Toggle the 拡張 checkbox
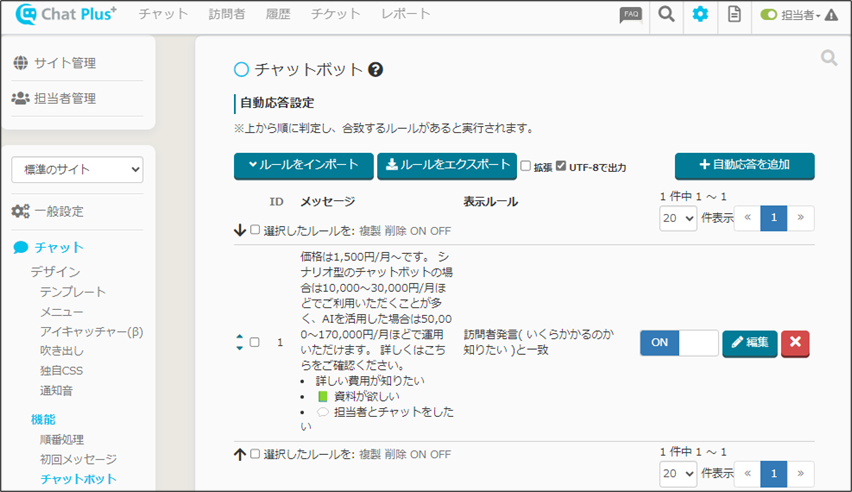Image resolution: width=852 pixels, height=492 pixels. click(x=525, y=166)
